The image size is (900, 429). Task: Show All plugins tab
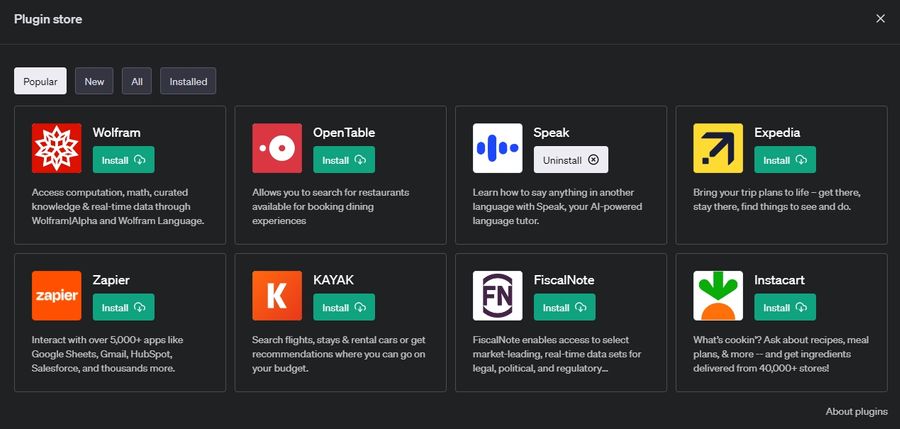click(x=137, y=82)
